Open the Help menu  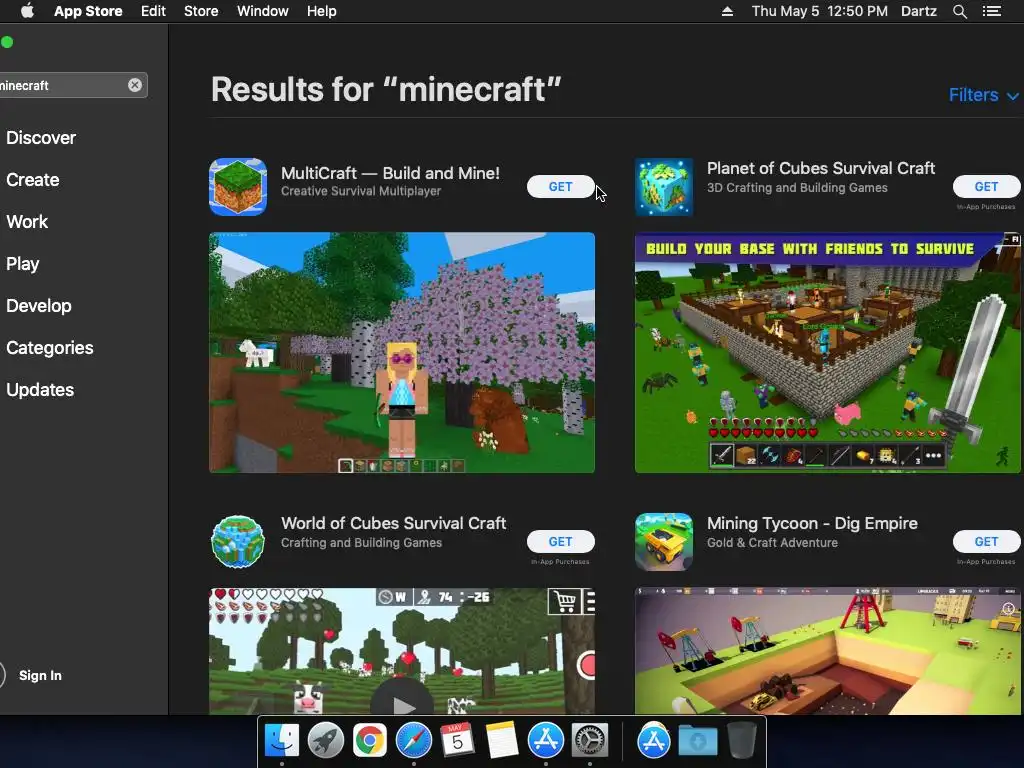pos(322,11)
